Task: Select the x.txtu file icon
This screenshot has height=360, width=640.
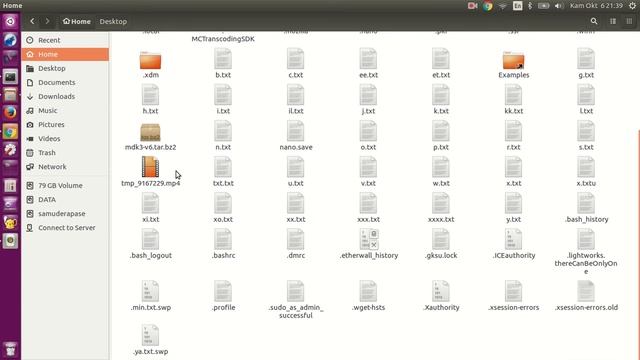Action: click(586, 167)
